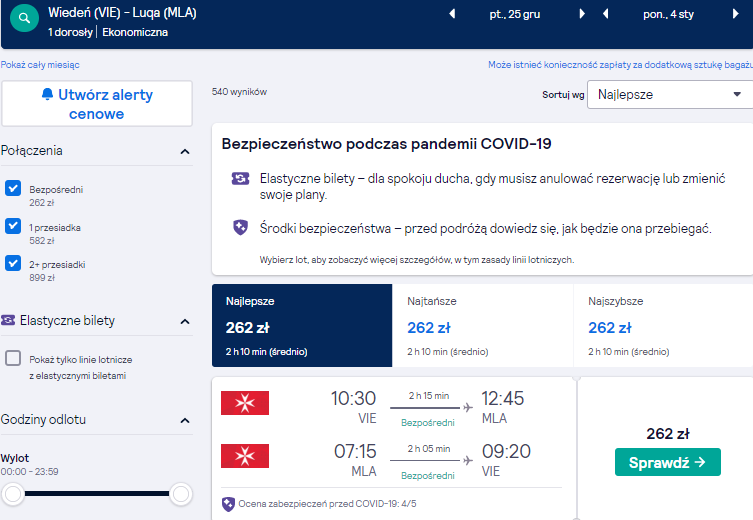The height and width of the screenshot is (520, 753).
Task: Click the 262 zł price above Sprawdź
Action: tap(668, 434)
